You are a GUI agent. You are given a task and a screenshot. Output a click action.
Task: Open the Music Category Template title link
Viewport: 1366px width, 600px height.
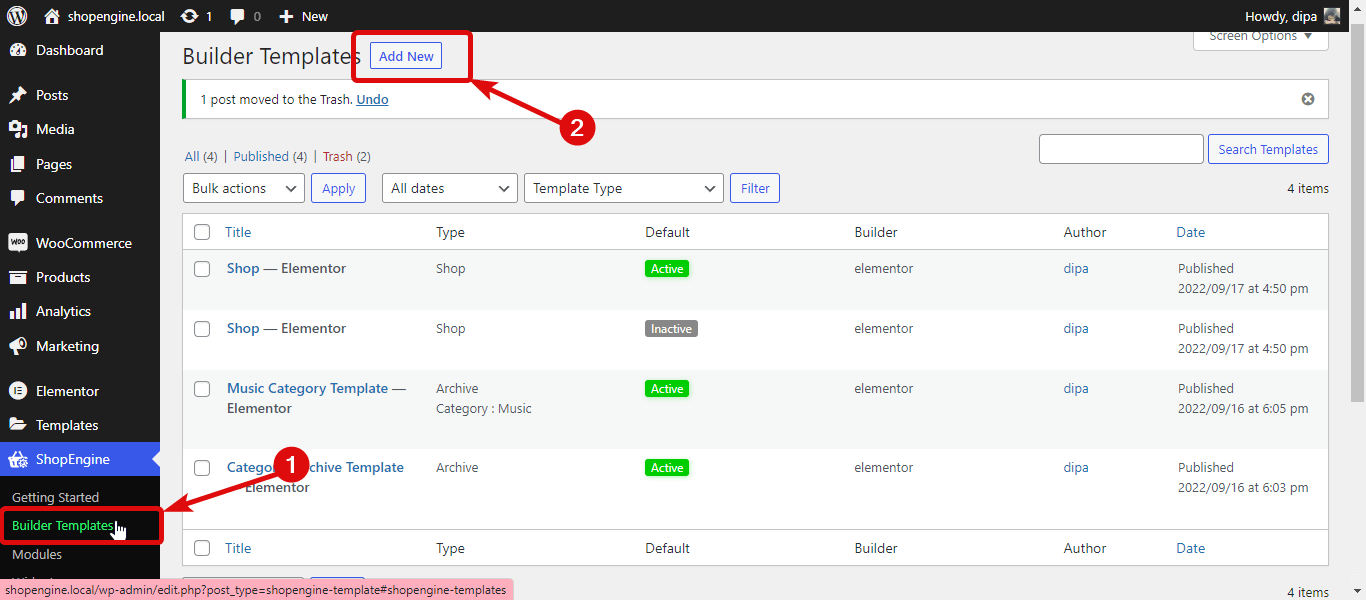[x=307, y=388]
